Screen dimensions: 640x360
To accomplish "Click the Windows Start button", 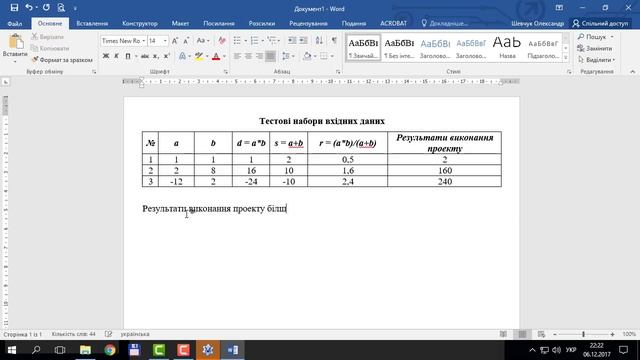I will tap(12, 350).
